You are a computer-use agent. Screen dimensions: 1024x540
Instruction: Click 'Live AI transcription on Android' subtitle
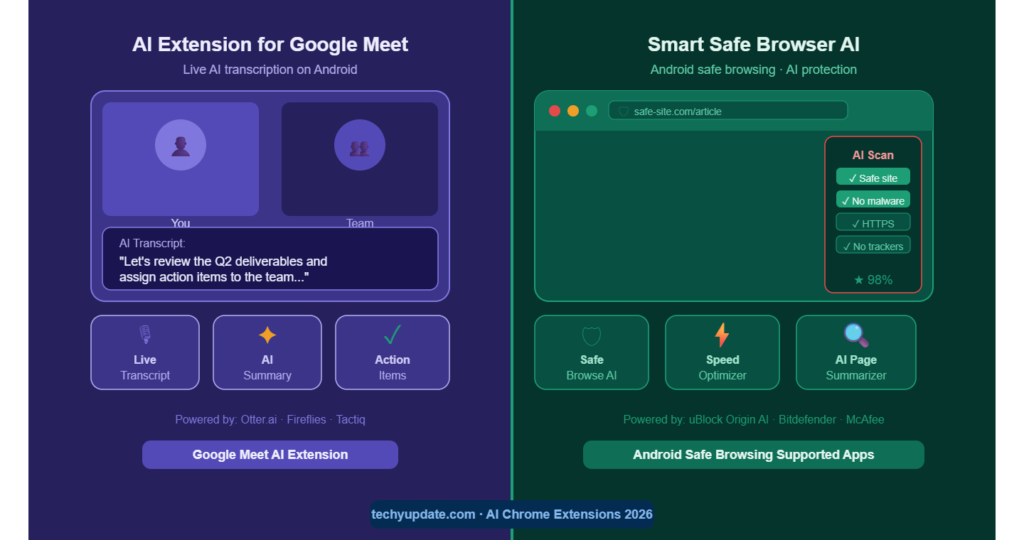tap(270, 69)
